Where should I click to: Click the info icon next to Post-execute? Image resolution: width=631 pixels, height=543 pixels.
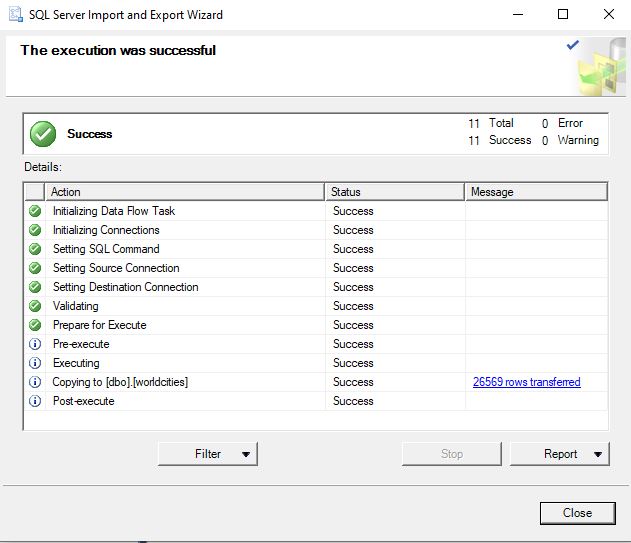[x=35, y=401]
